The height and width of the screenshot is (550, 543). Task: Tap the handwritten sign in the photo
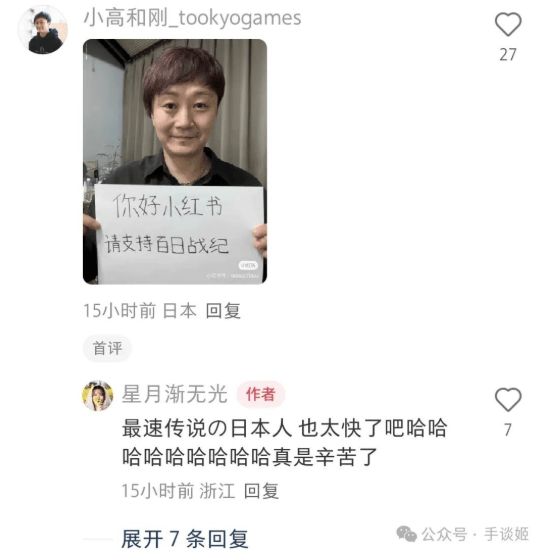coord(179,233)
